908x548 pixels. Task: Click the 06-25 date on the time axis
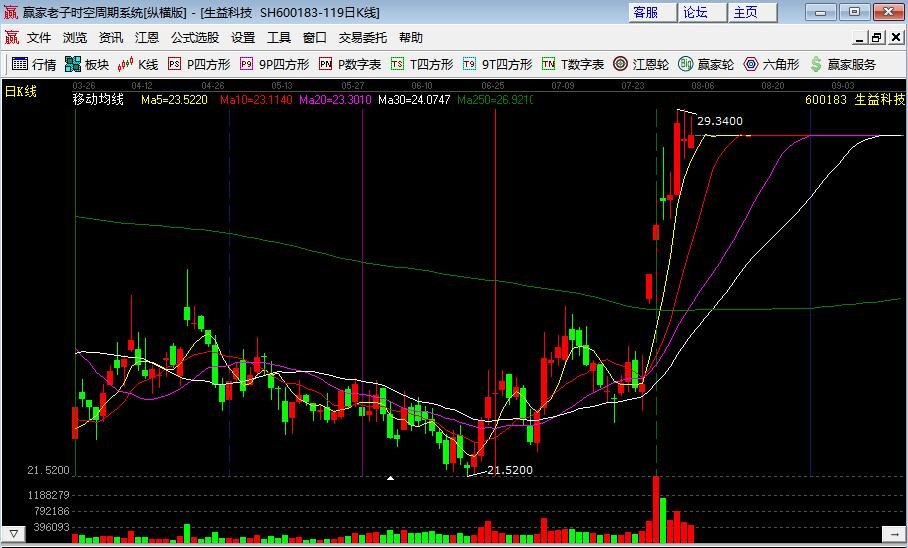(x=493, y=86)
